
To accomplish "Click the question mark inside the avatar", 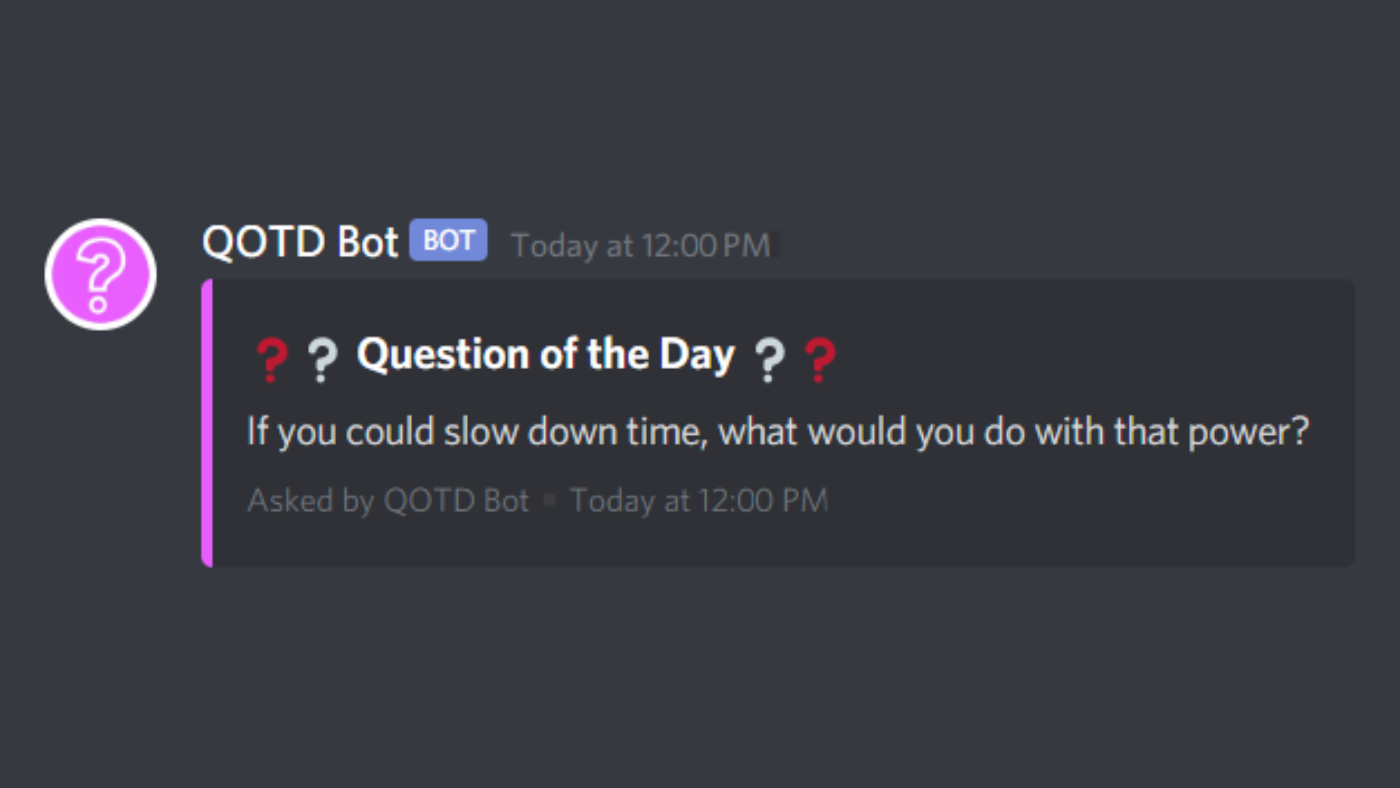I will click(100, 274).
